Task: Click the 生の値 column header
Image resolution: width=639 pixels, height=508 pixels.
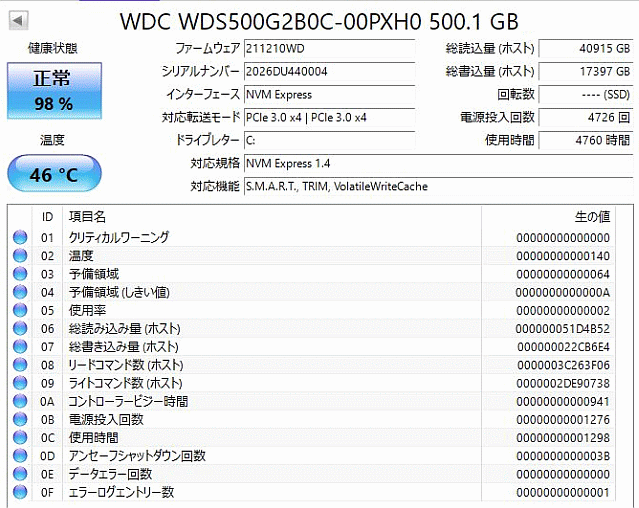Action: click(x=548, y=217)
